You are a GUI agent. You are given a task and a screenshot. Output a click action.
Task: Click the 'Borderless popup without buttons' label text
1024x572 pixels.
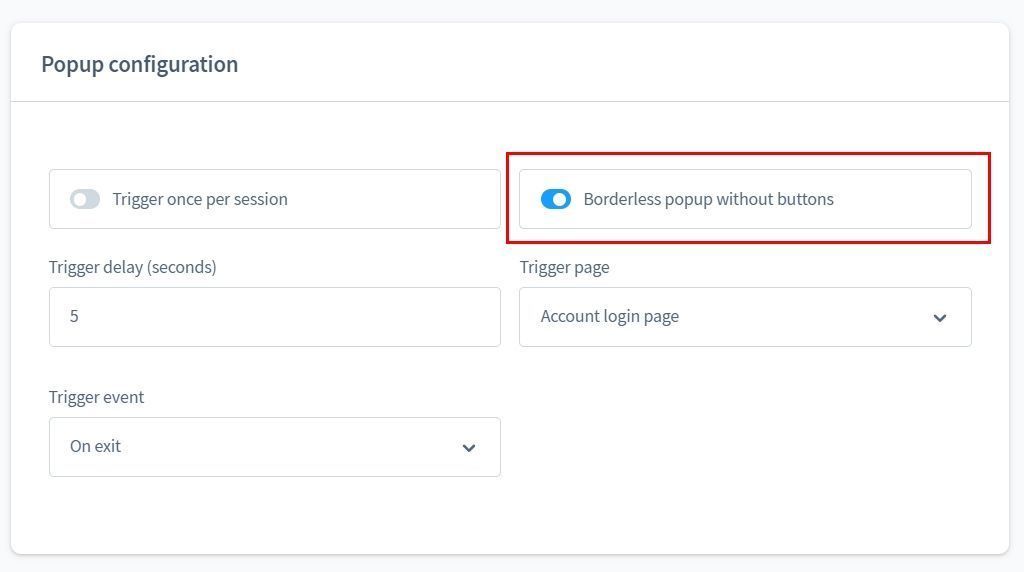point(708,199)
